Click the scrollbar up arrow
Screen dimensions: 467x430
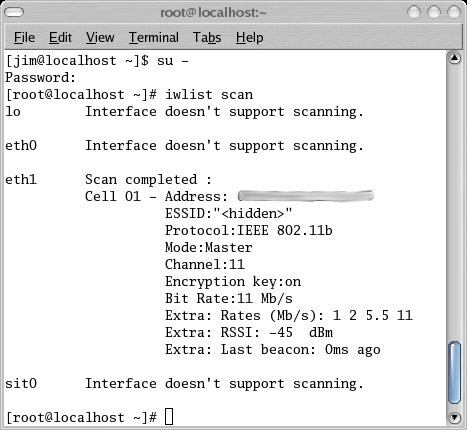pos(455,58)
